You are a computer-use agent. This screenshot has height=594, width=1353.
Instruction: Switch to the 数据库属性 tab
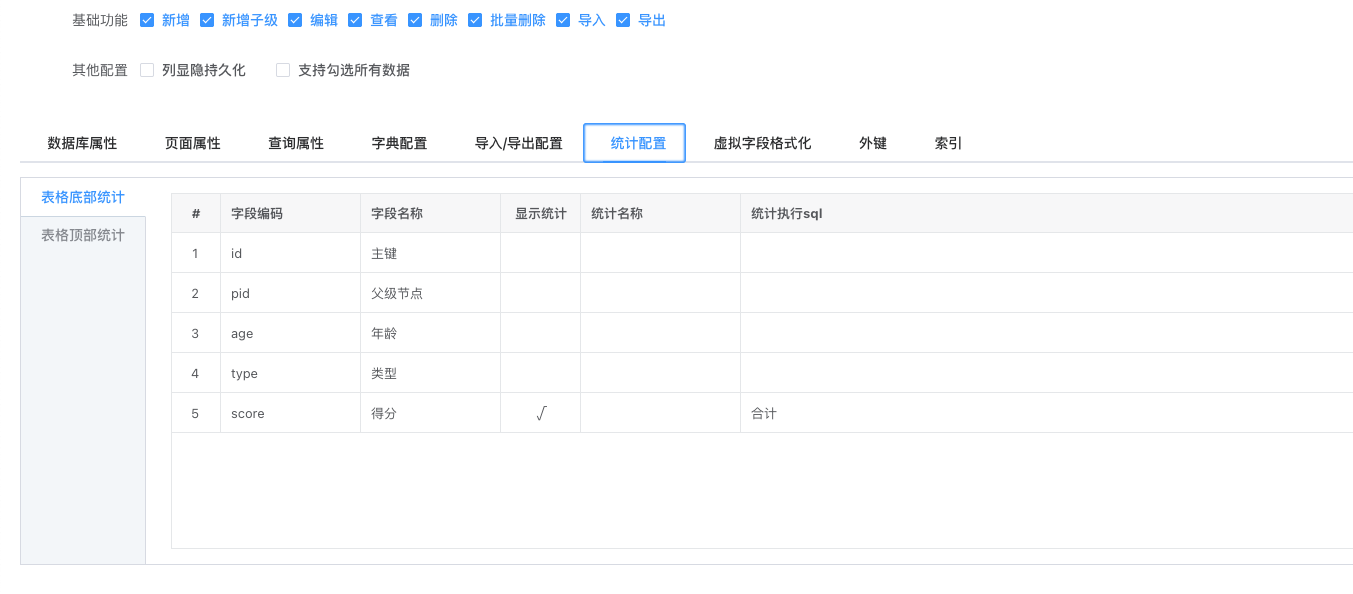pos(82,143)
